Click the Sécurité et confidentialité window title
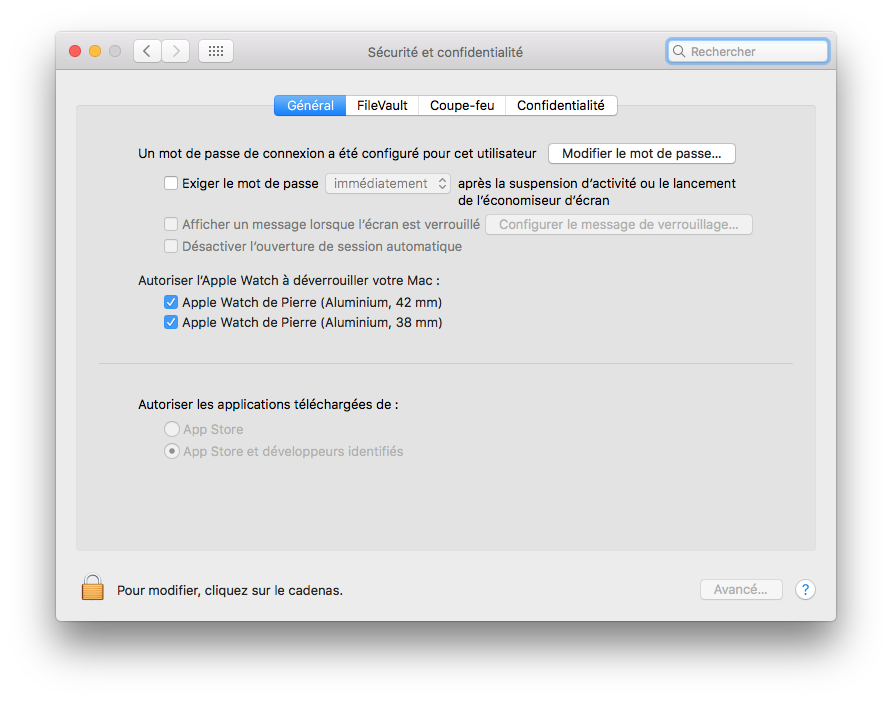This screenshot has width=892, height=701. (445, 52)
